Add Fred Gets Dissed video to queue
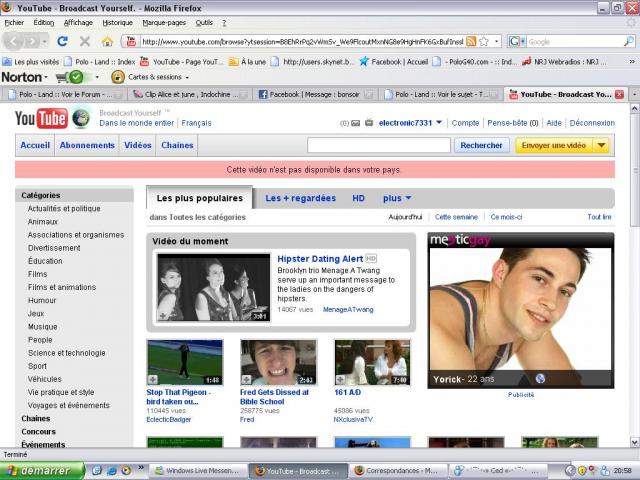Viewport: 640px width, 480px height. 247,380
